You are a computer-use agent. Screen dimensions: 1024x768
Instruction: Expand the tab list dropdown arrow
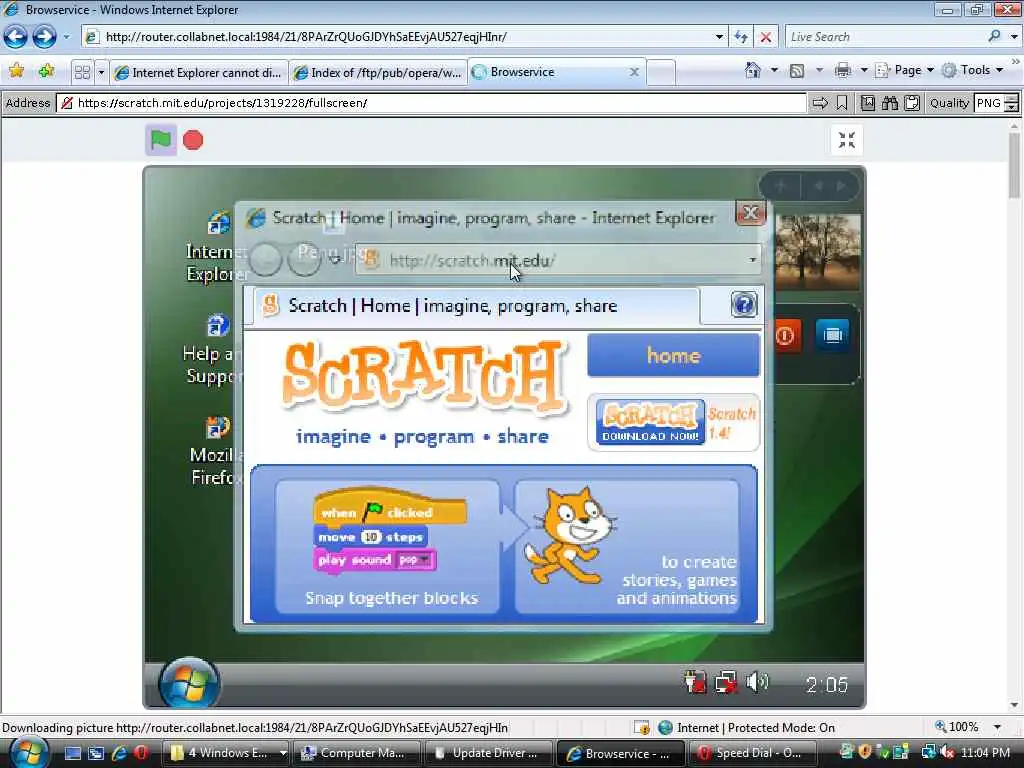click(101, 72)
